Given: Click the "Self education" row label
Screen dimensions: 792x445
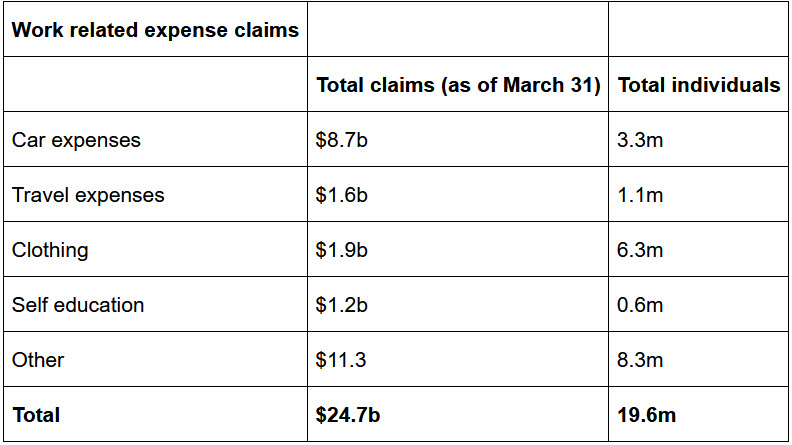Looking at the screenshot, I should 78,305.
